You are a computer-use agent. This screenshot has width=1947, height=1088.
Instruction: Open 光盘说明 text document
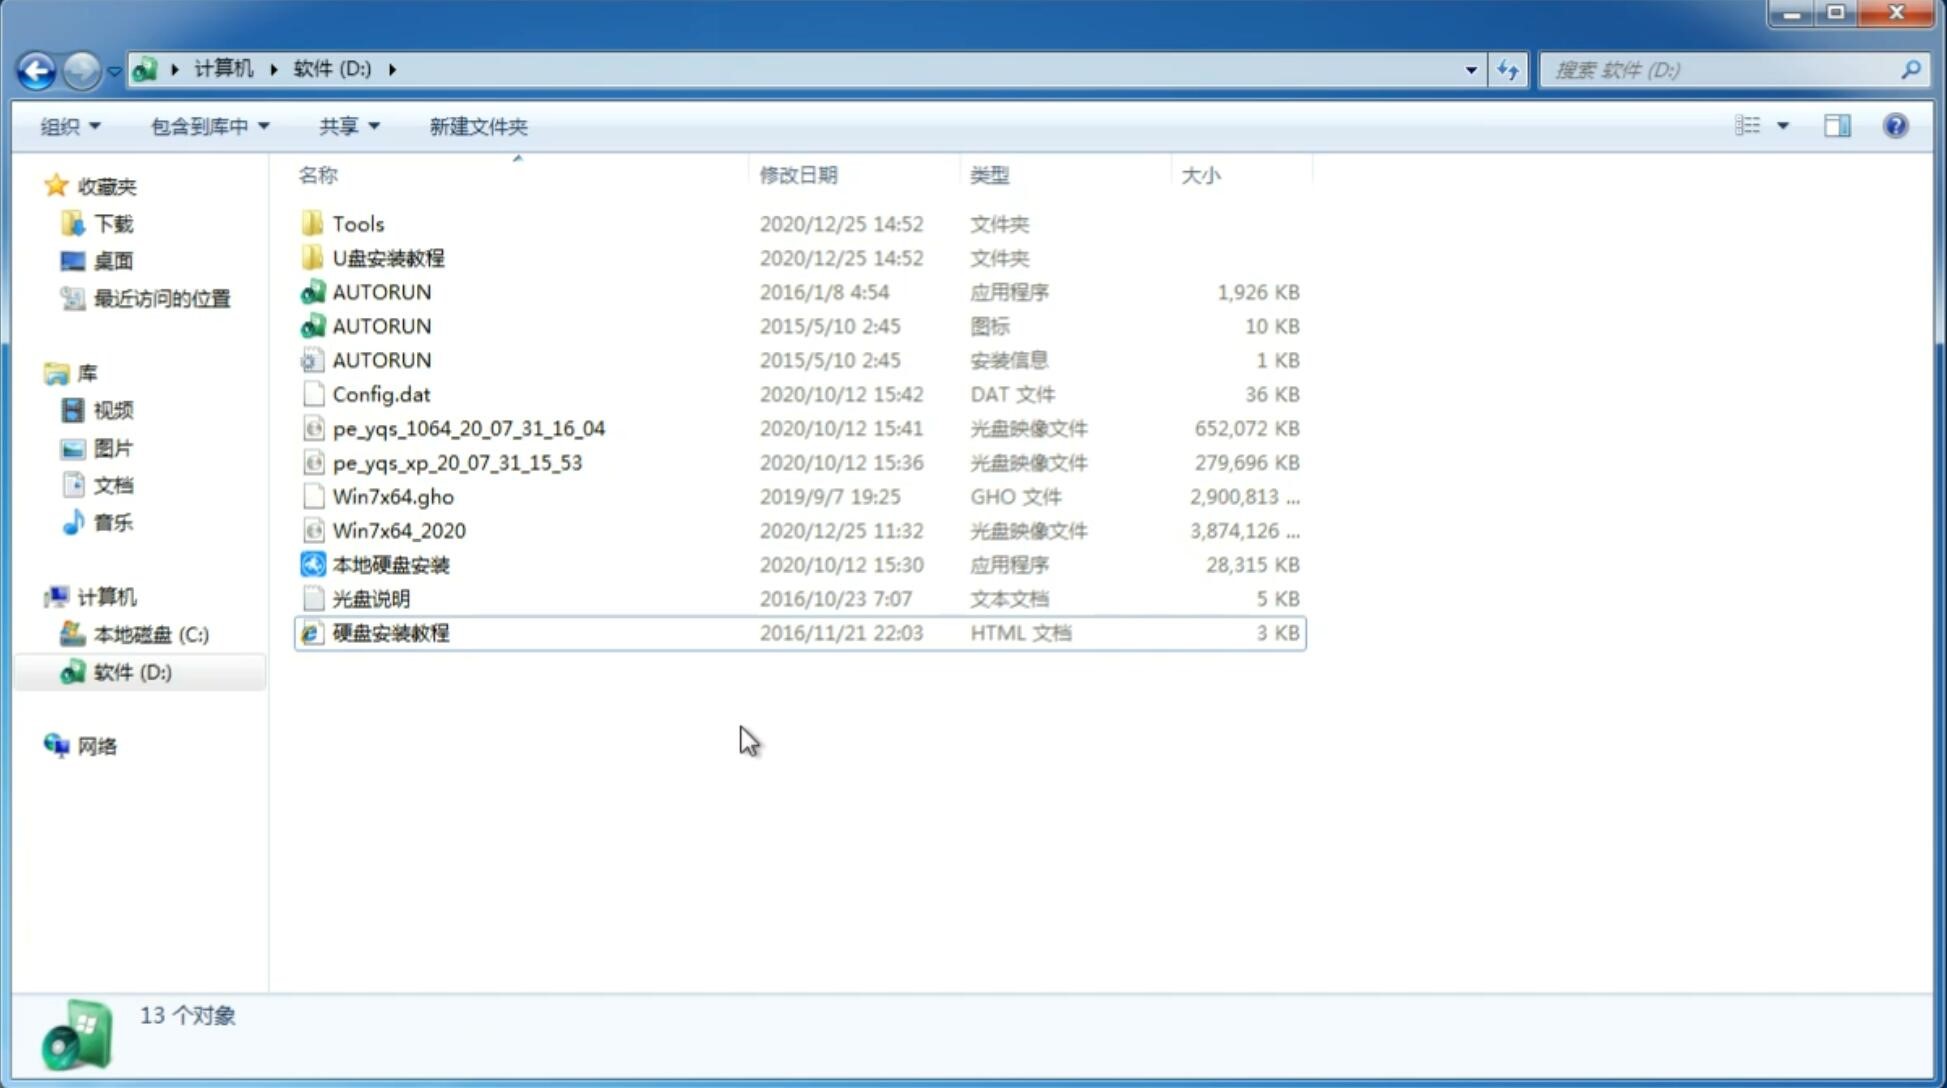tap(370, 599)
